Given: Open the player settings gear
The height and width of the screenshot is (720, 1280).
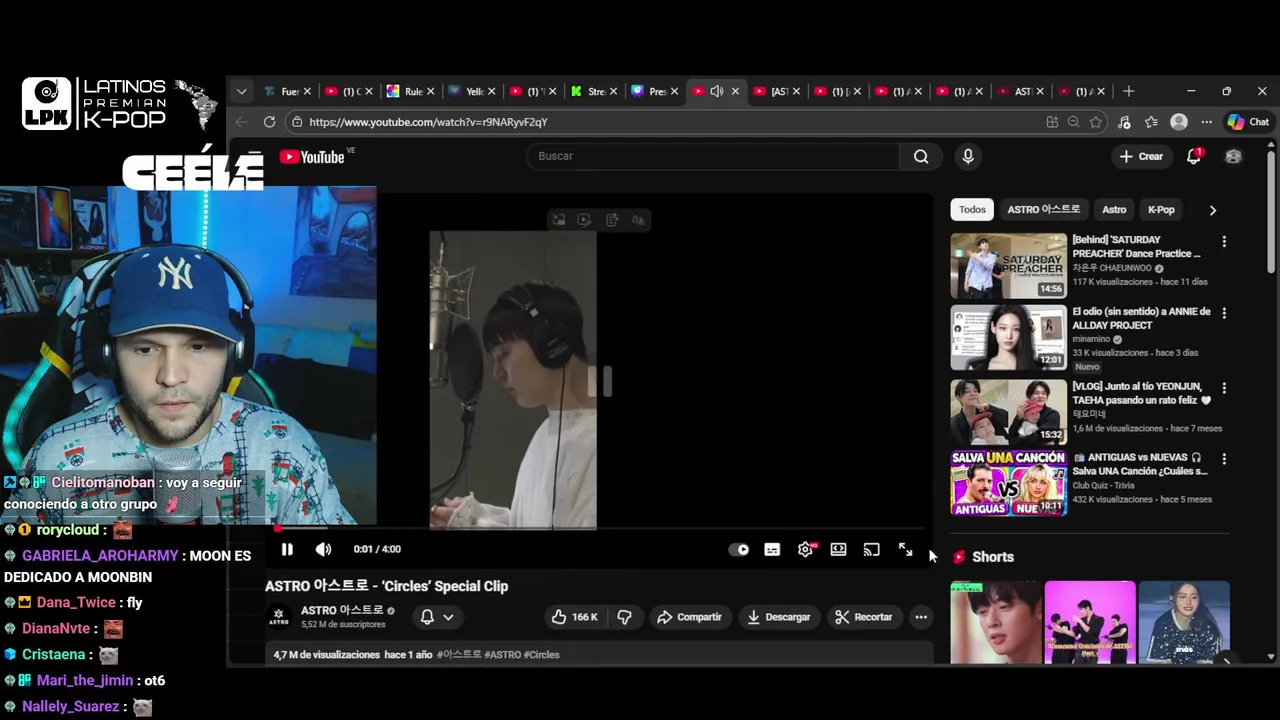Looking at the screenshot, I should [x=805, y=549].
